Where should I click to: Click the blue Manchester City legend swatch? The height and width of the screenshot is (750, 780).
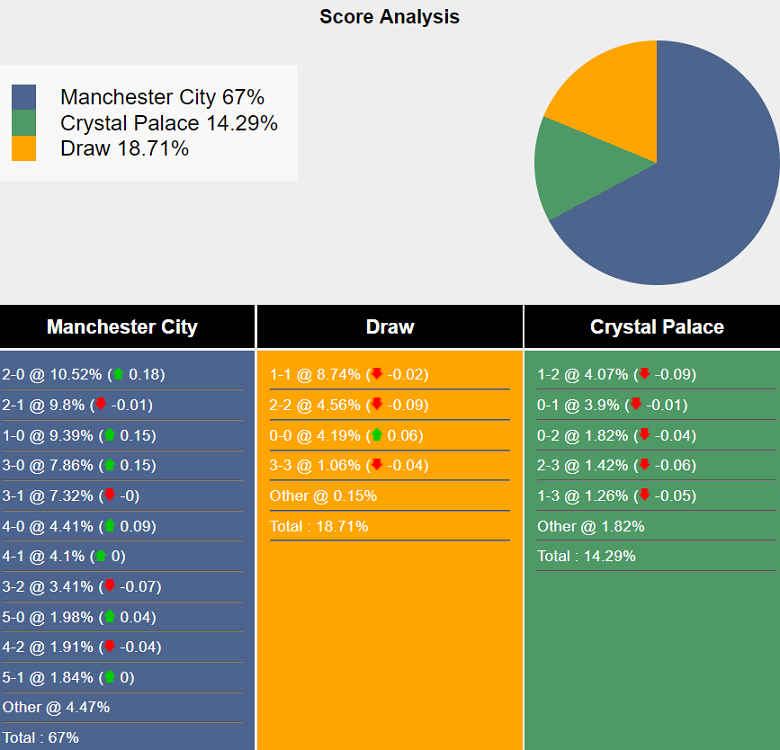24,97
